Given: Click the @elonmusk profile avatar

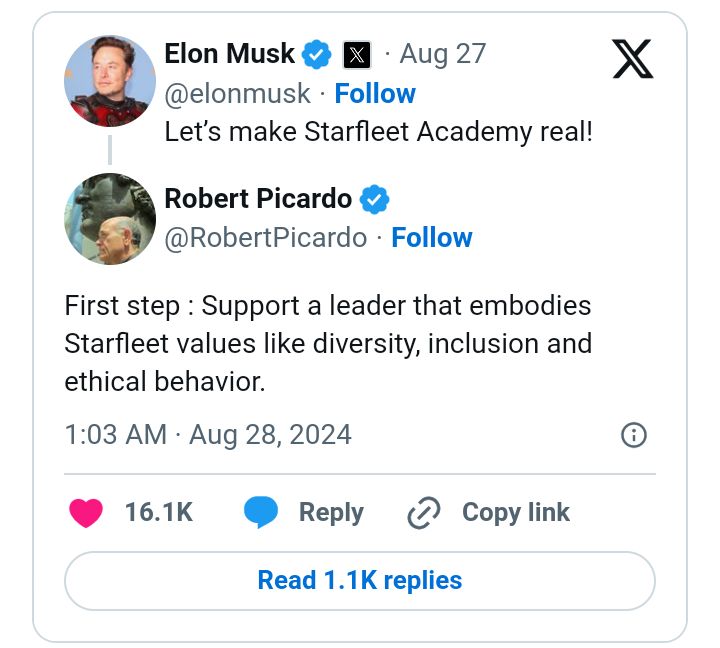Looking at the screenshot, I should tap(110, 83).
